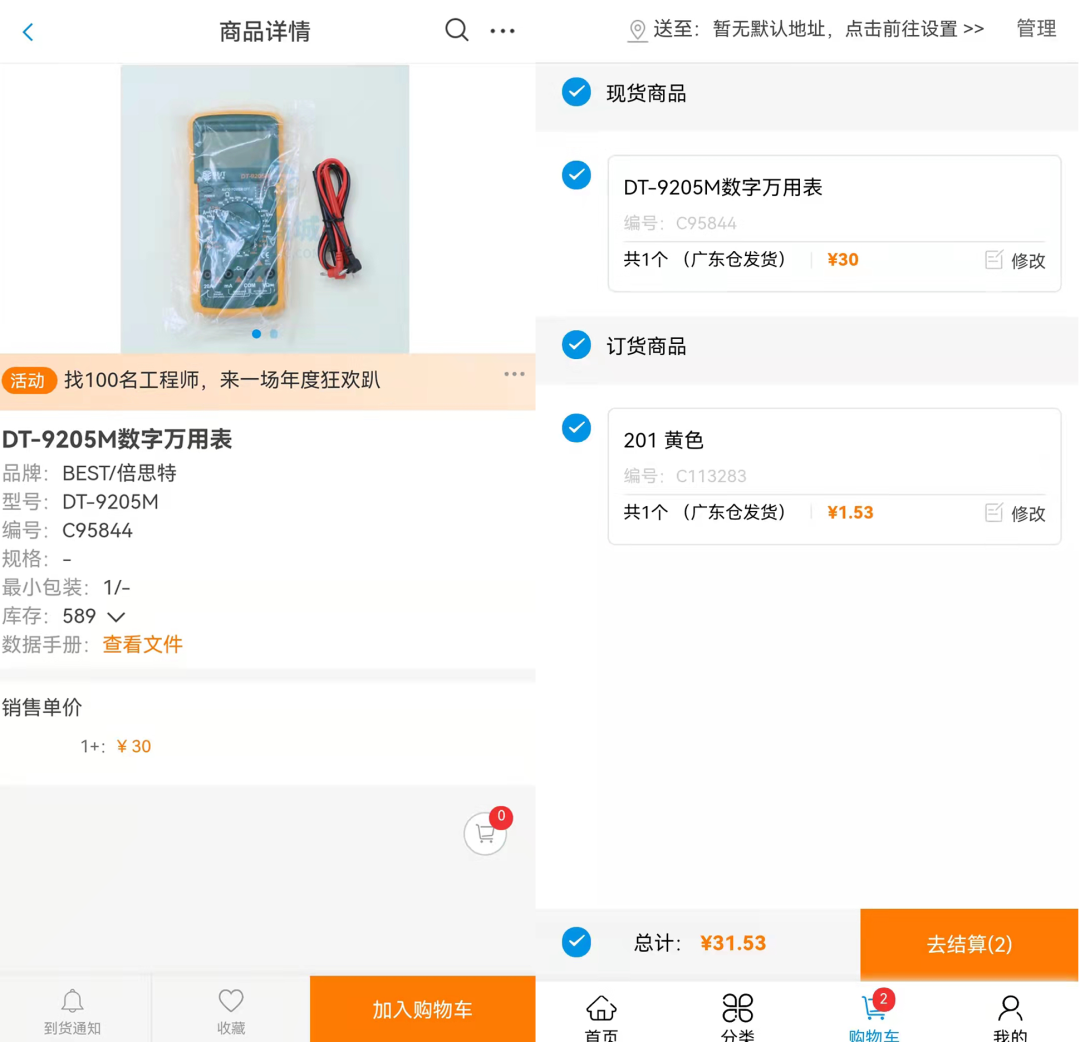Open the 活动 promotion banner text
Image resolution: width=1080 pixels, height=1042 pixels.
(x=222, y=380)
